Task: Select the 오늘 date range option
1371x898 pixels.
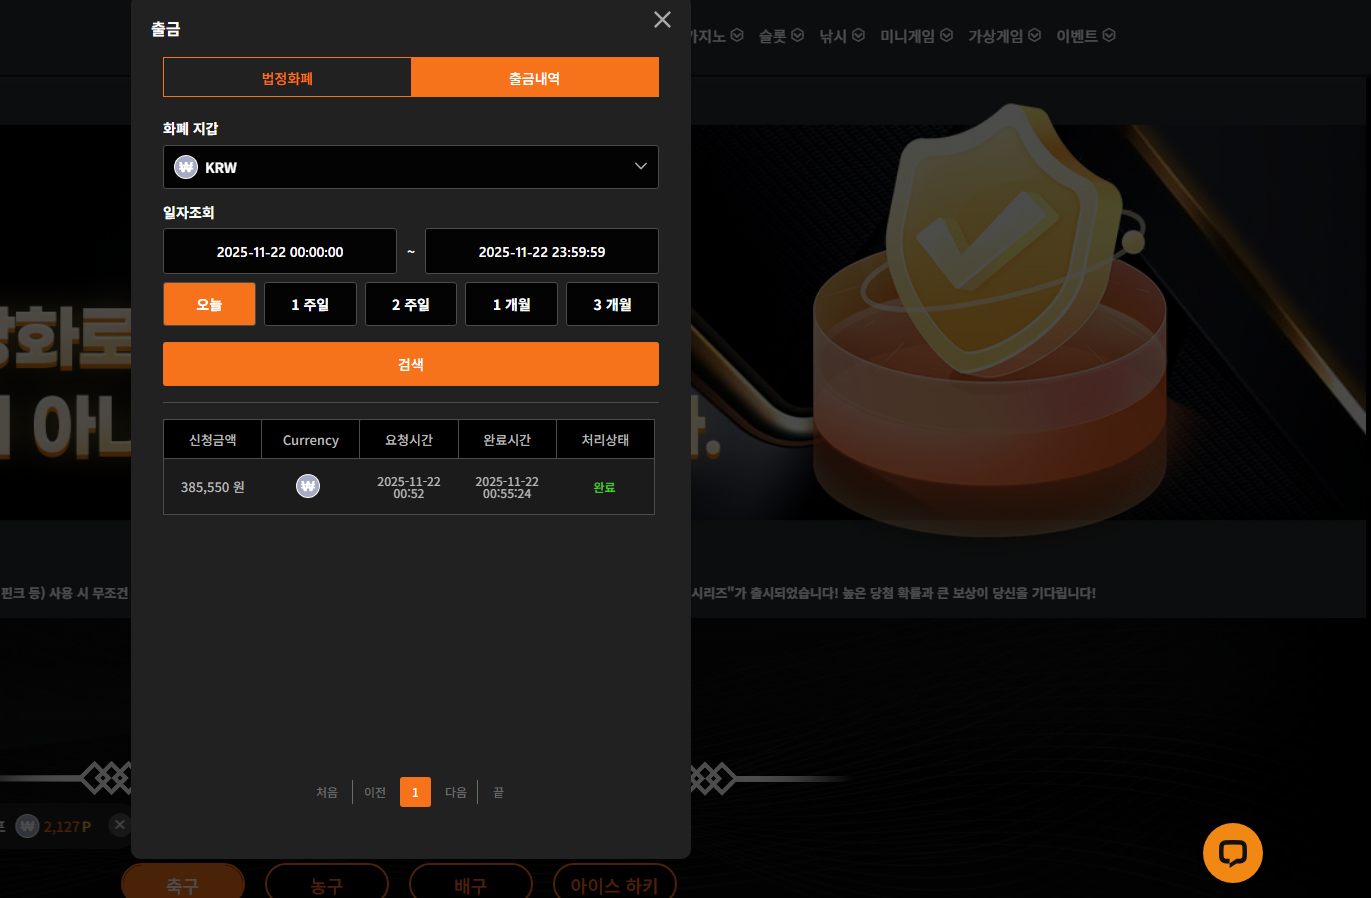Action: pyautogui.click(x=209, y=304)
